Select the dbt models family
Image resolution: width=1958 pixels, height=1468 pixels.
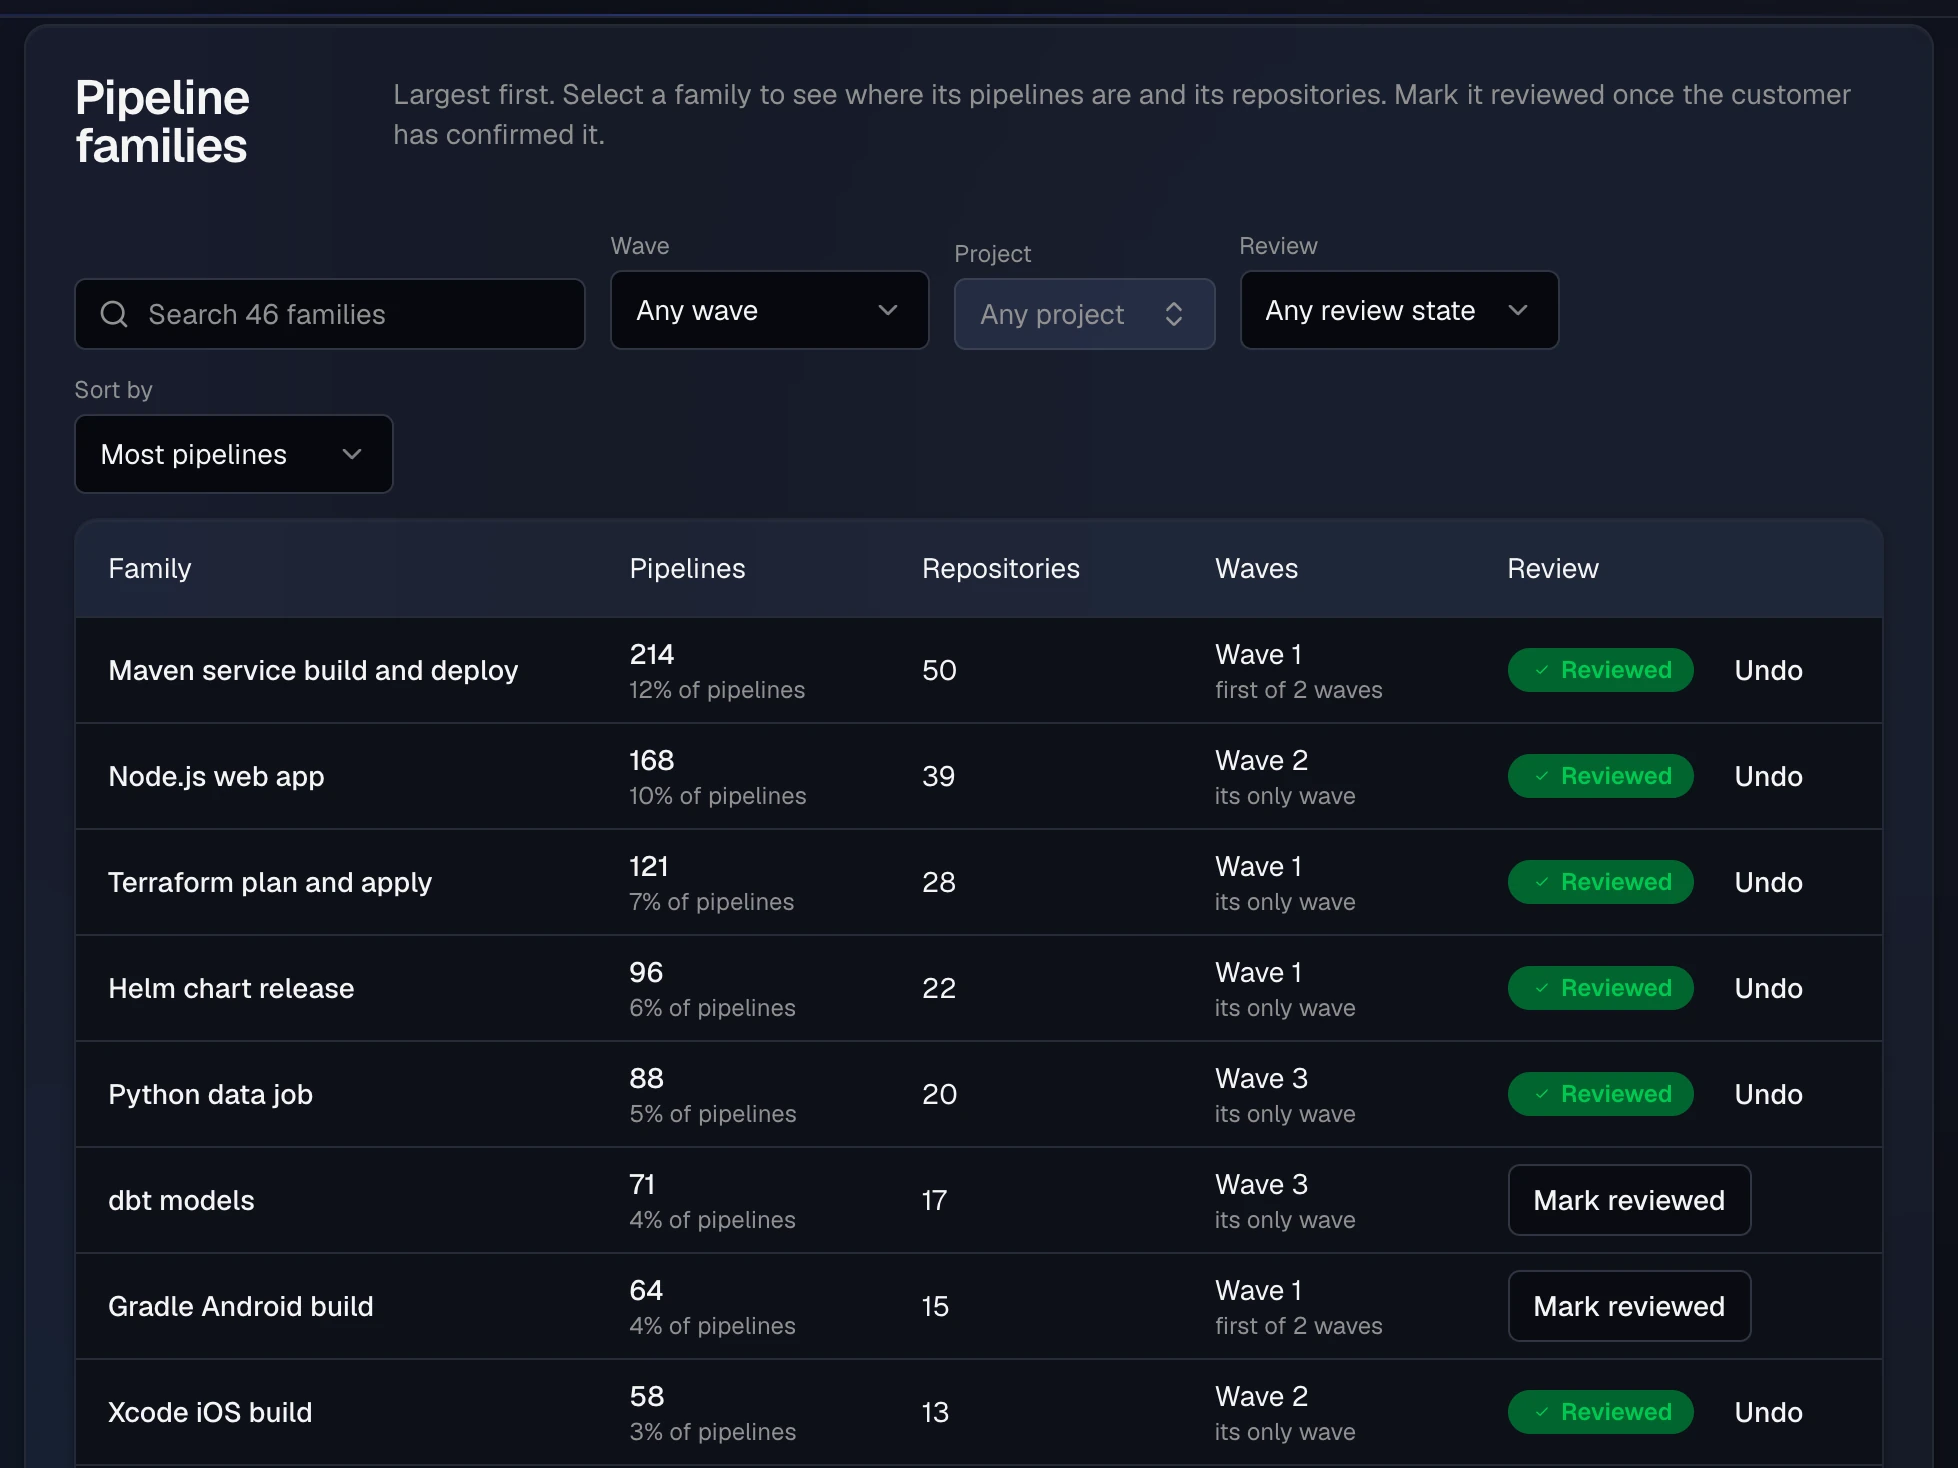pos(181,1200)
